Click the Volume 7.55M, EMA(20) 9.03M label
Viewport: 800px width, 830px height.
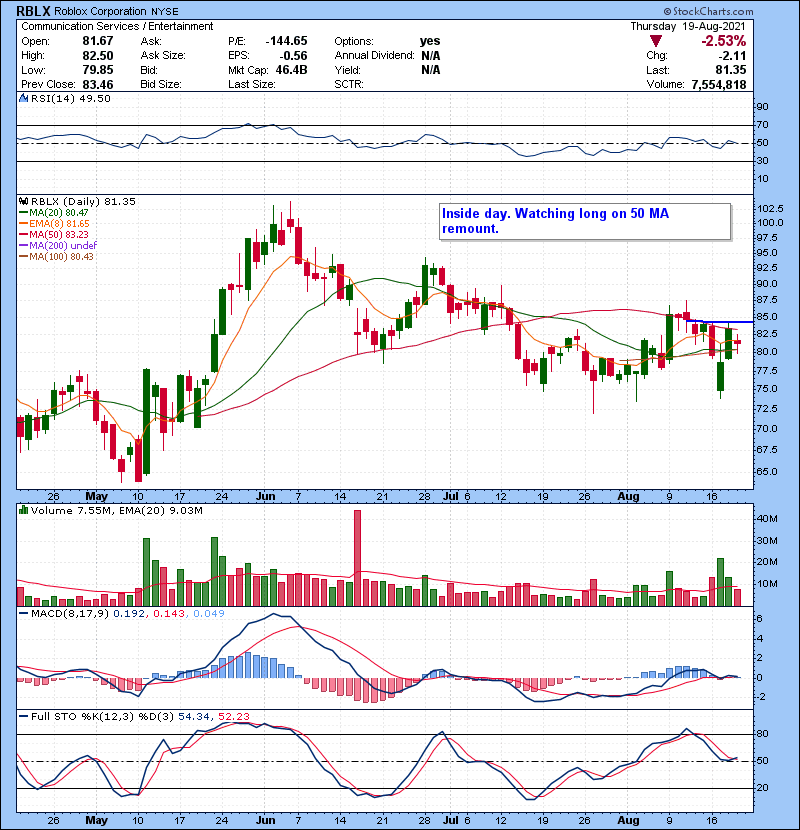tap(116, 510)
